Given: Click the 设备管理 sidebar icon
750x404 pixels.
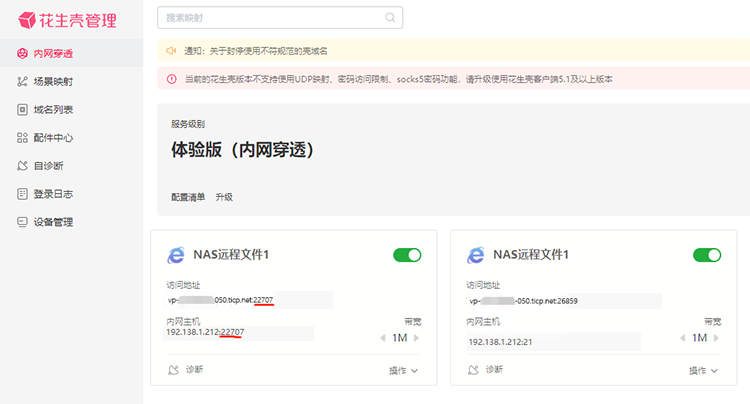Looking at the screenshot, I should tap(22, 222).
